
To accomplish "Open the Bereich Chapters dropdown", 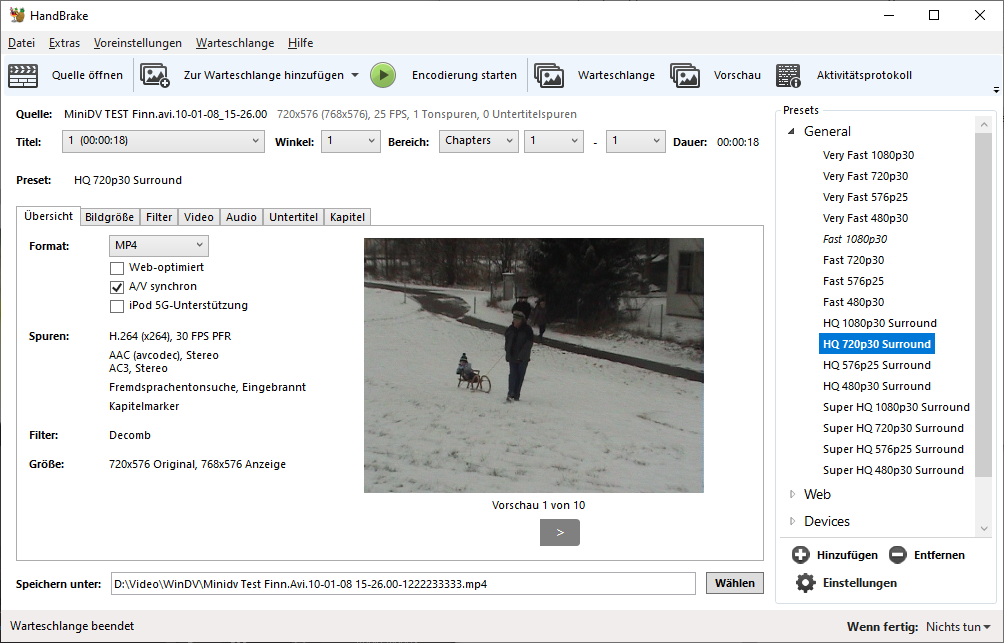I will [x=478, y=141].
